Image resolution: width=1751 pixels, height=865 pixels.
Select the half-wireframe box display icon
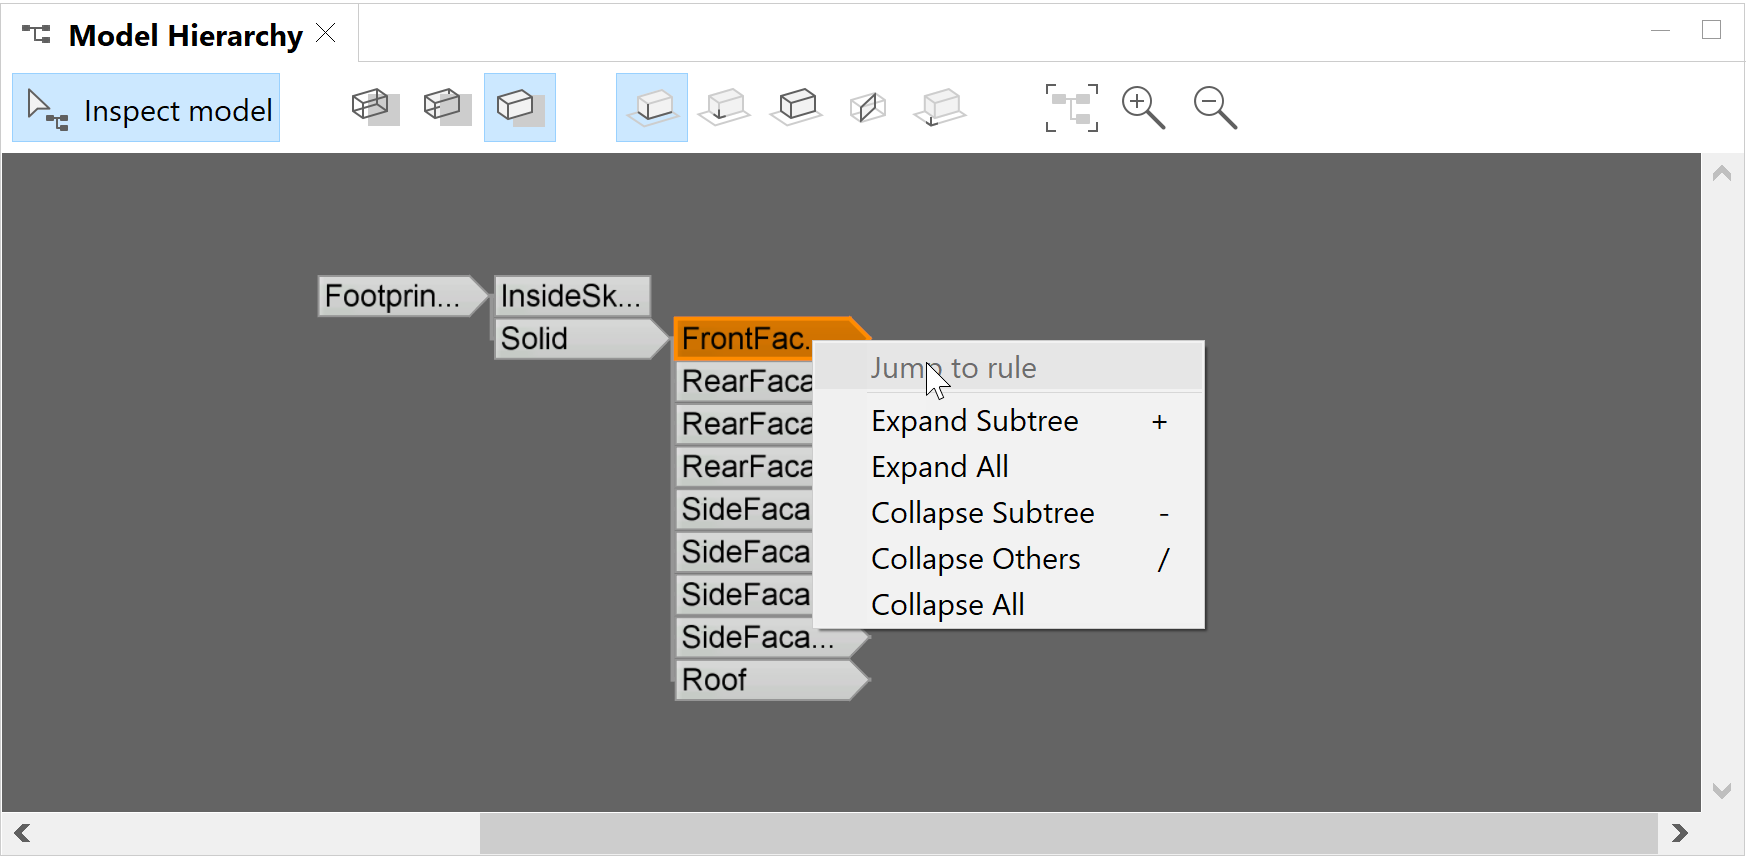click(x=447, y=106)
